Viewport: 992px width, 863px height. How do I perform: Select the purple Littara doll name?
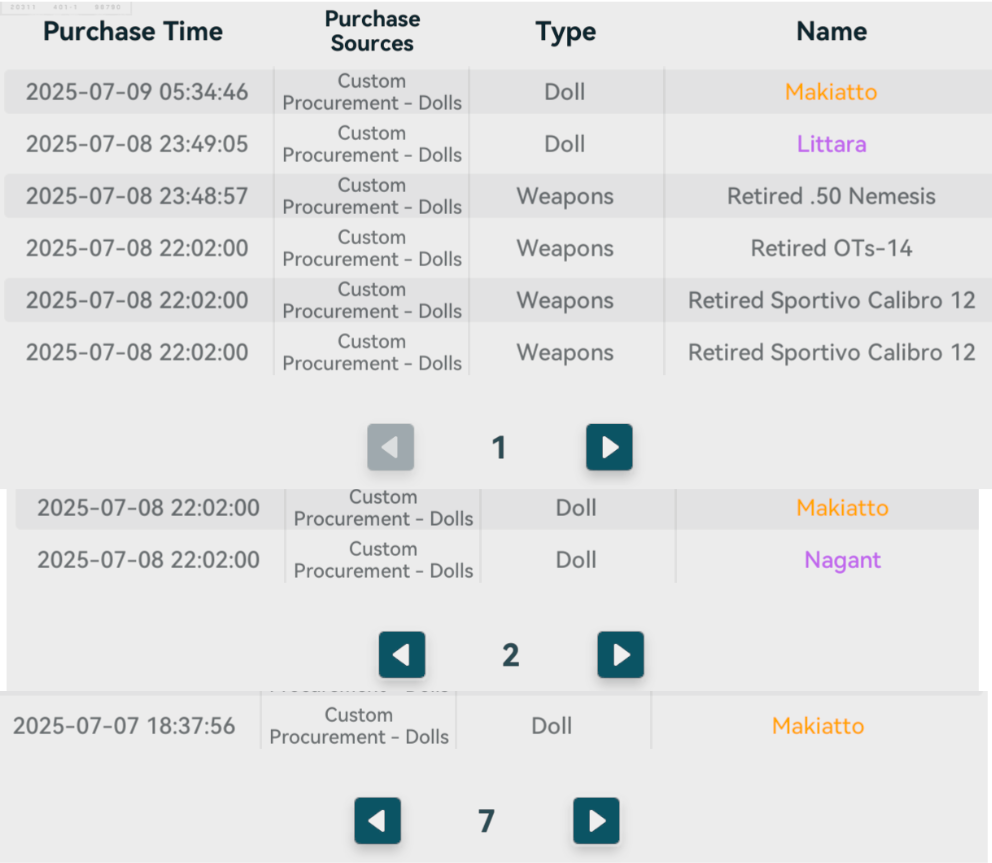coord(831,144)
